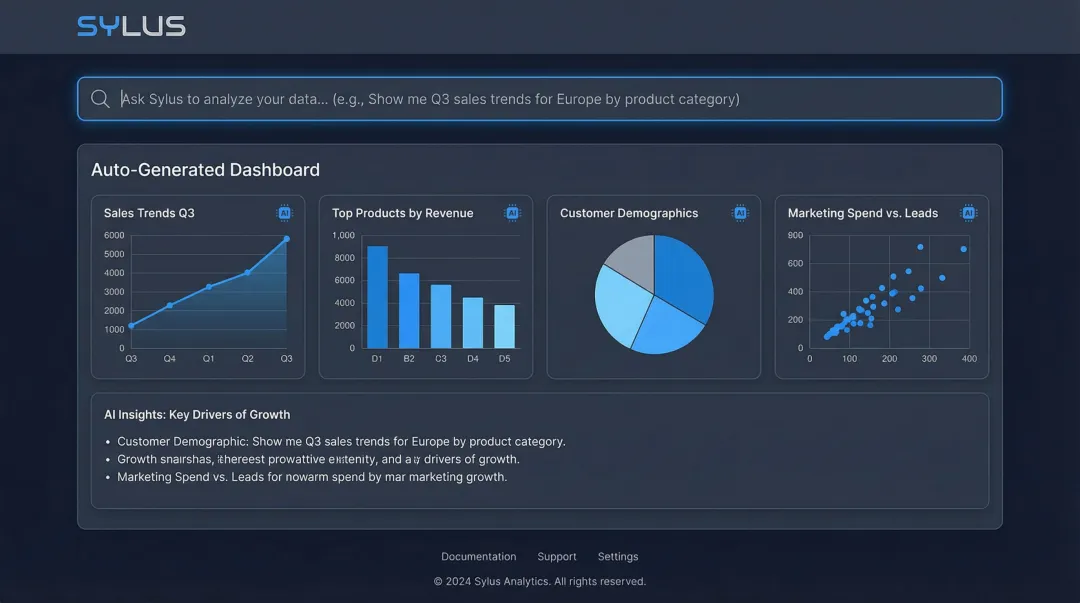The width and height of the screenshot is (1080, 603).
Task: Select the Q3 peak point on Sales Trends line
Action: pyautogui.click(x=286, y=239)
